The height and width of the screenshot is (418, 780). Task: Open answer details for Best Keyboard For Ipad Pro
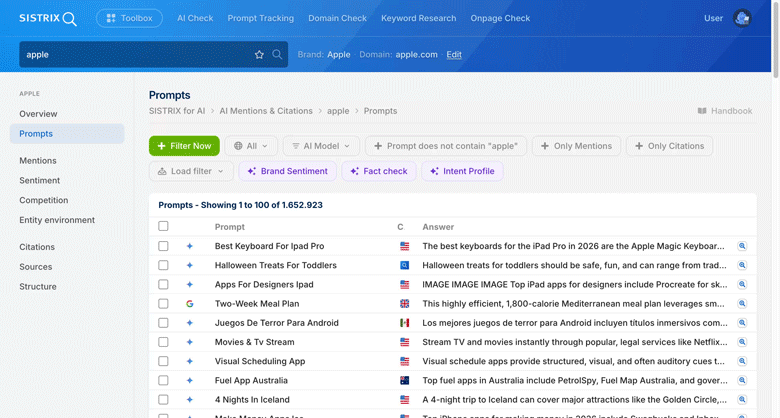[x=742, y=246]
